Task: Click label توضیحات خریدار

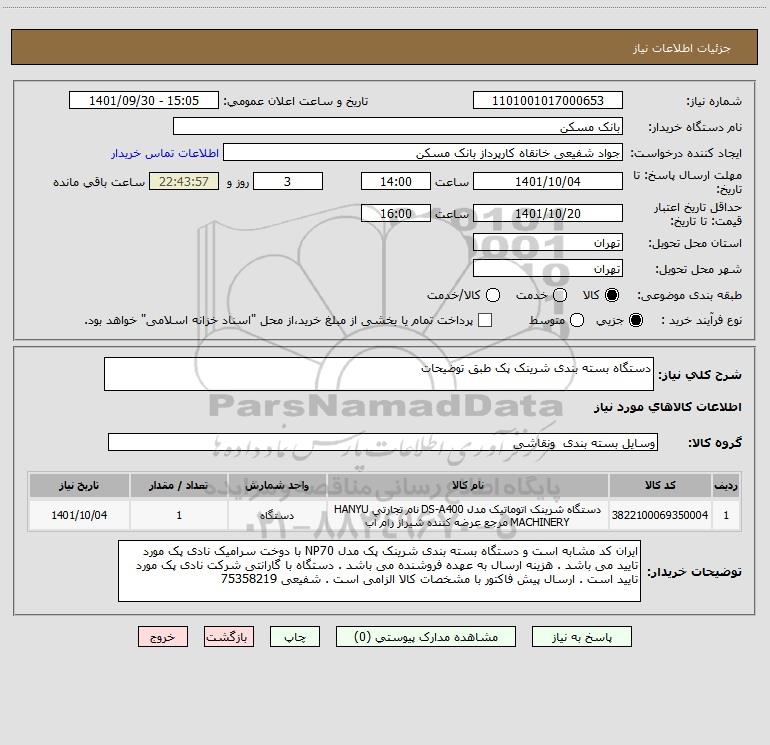Action: [x=694, y=572]
